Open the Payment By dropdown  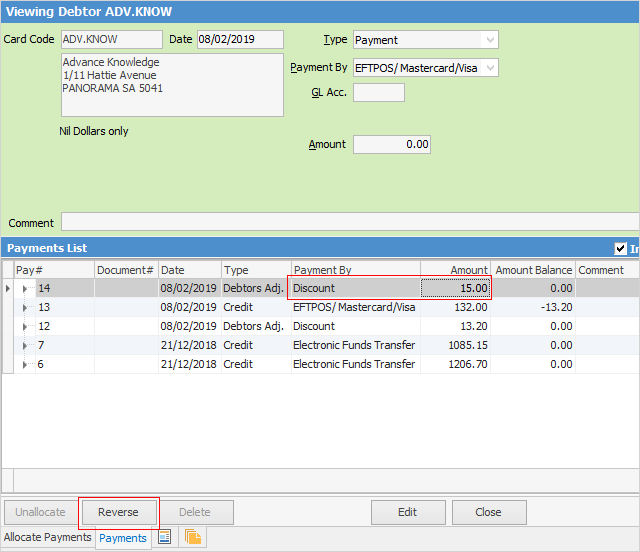point(489,68)
